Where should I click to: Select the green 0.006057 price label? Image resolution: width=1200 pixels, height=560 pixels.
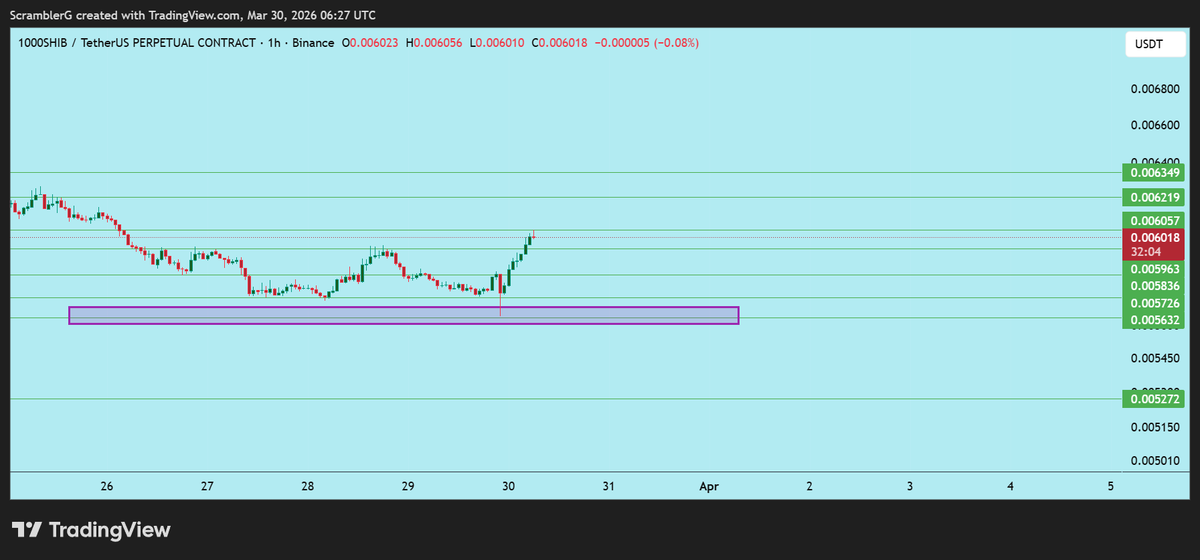(1155, 220)
